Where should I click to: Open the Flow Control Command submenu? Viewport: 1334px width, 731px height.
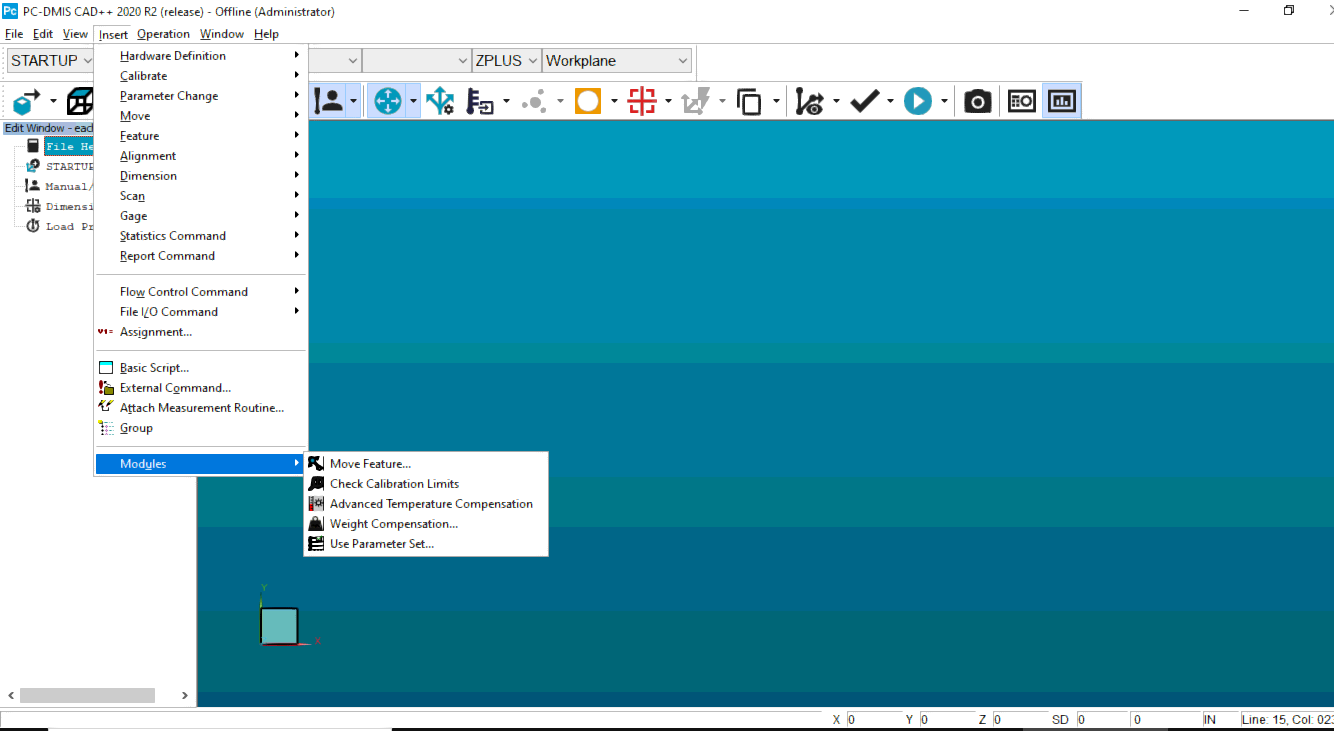coord(200,292)
